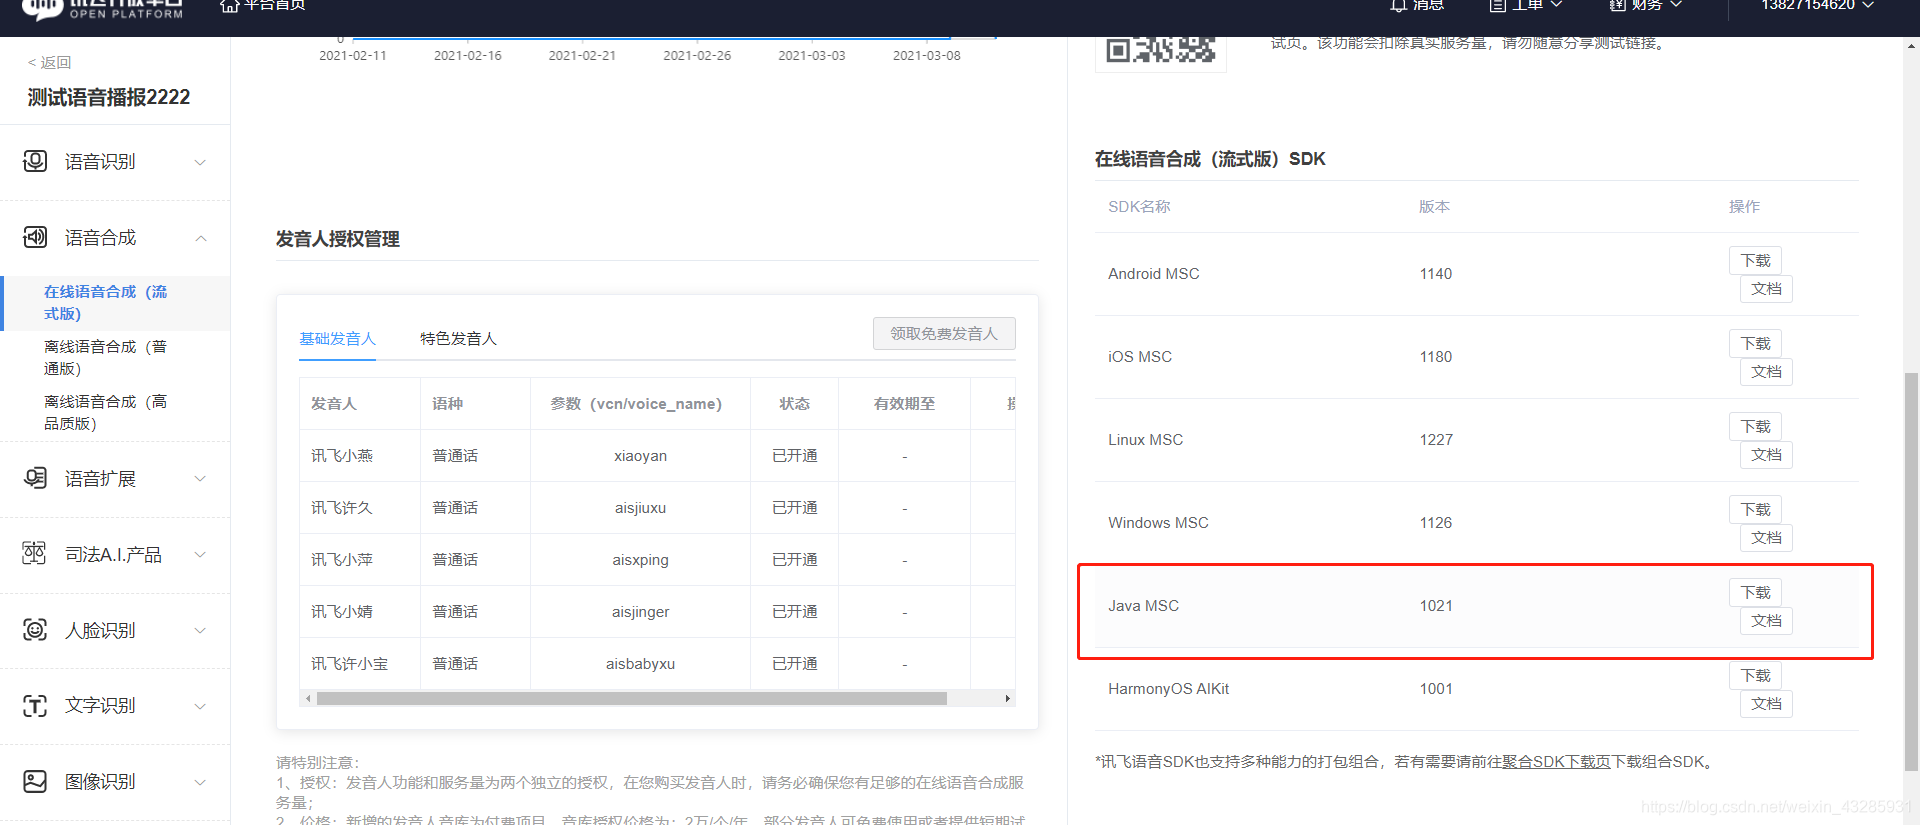Click the home icon beside 平台首页
This screenshot has width=1920, height=825.
[x=229, y=5]
